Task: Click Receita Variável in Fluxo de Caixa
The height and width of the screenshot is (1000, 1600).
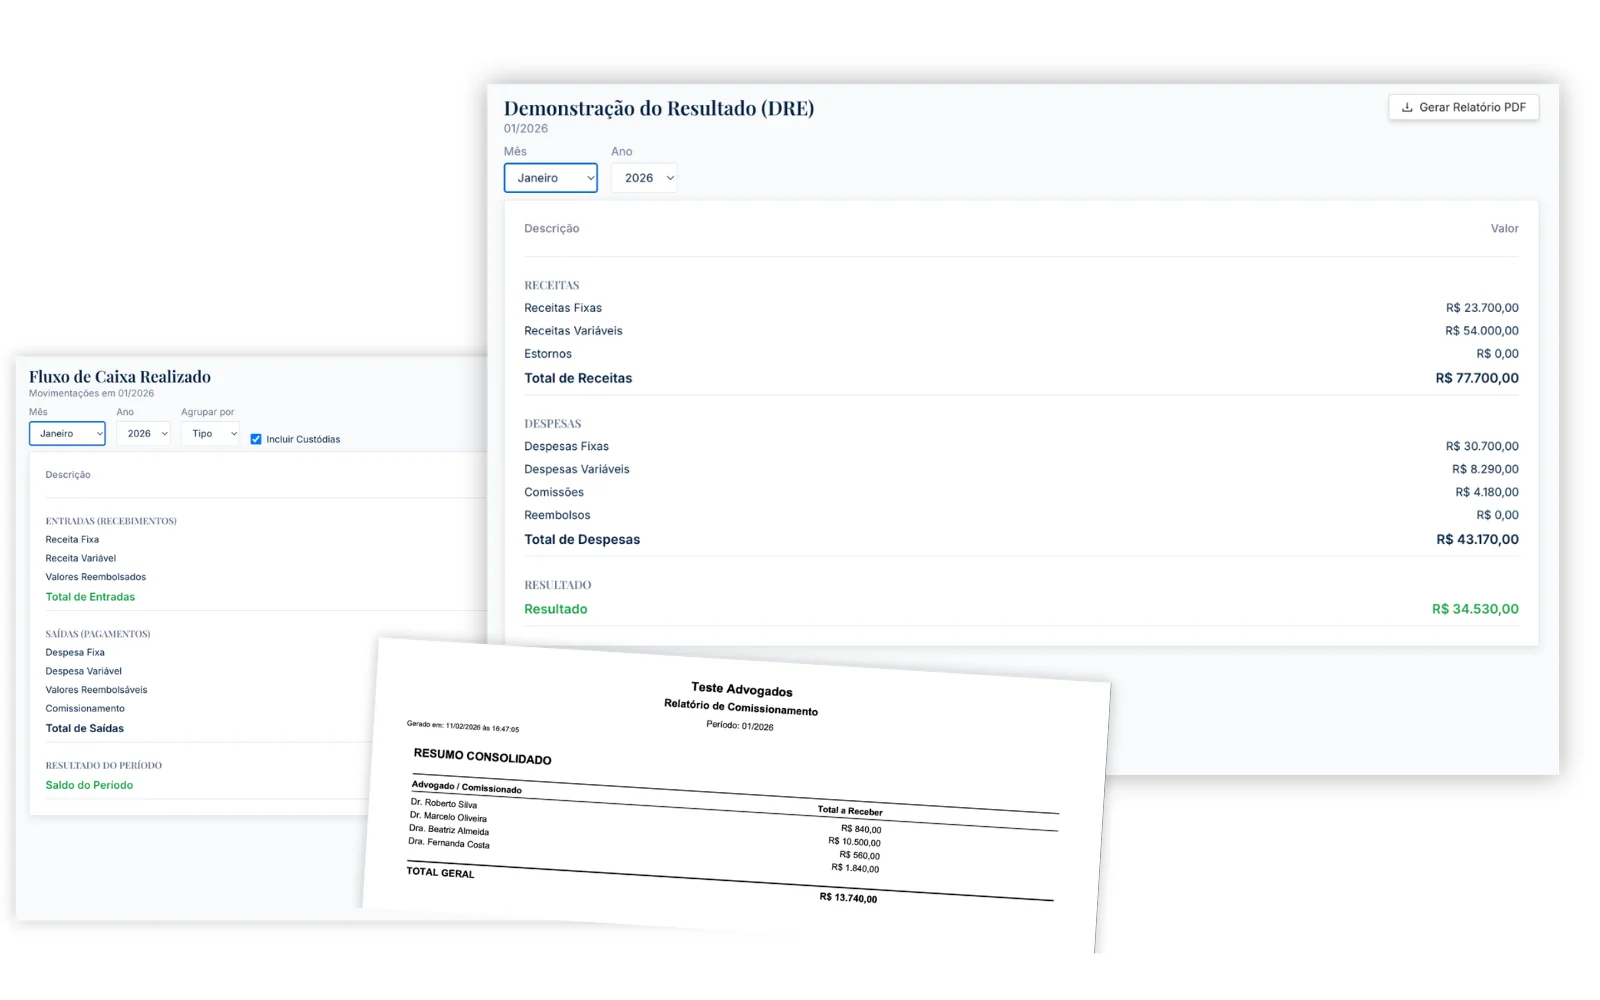Action: pos(81,558)
